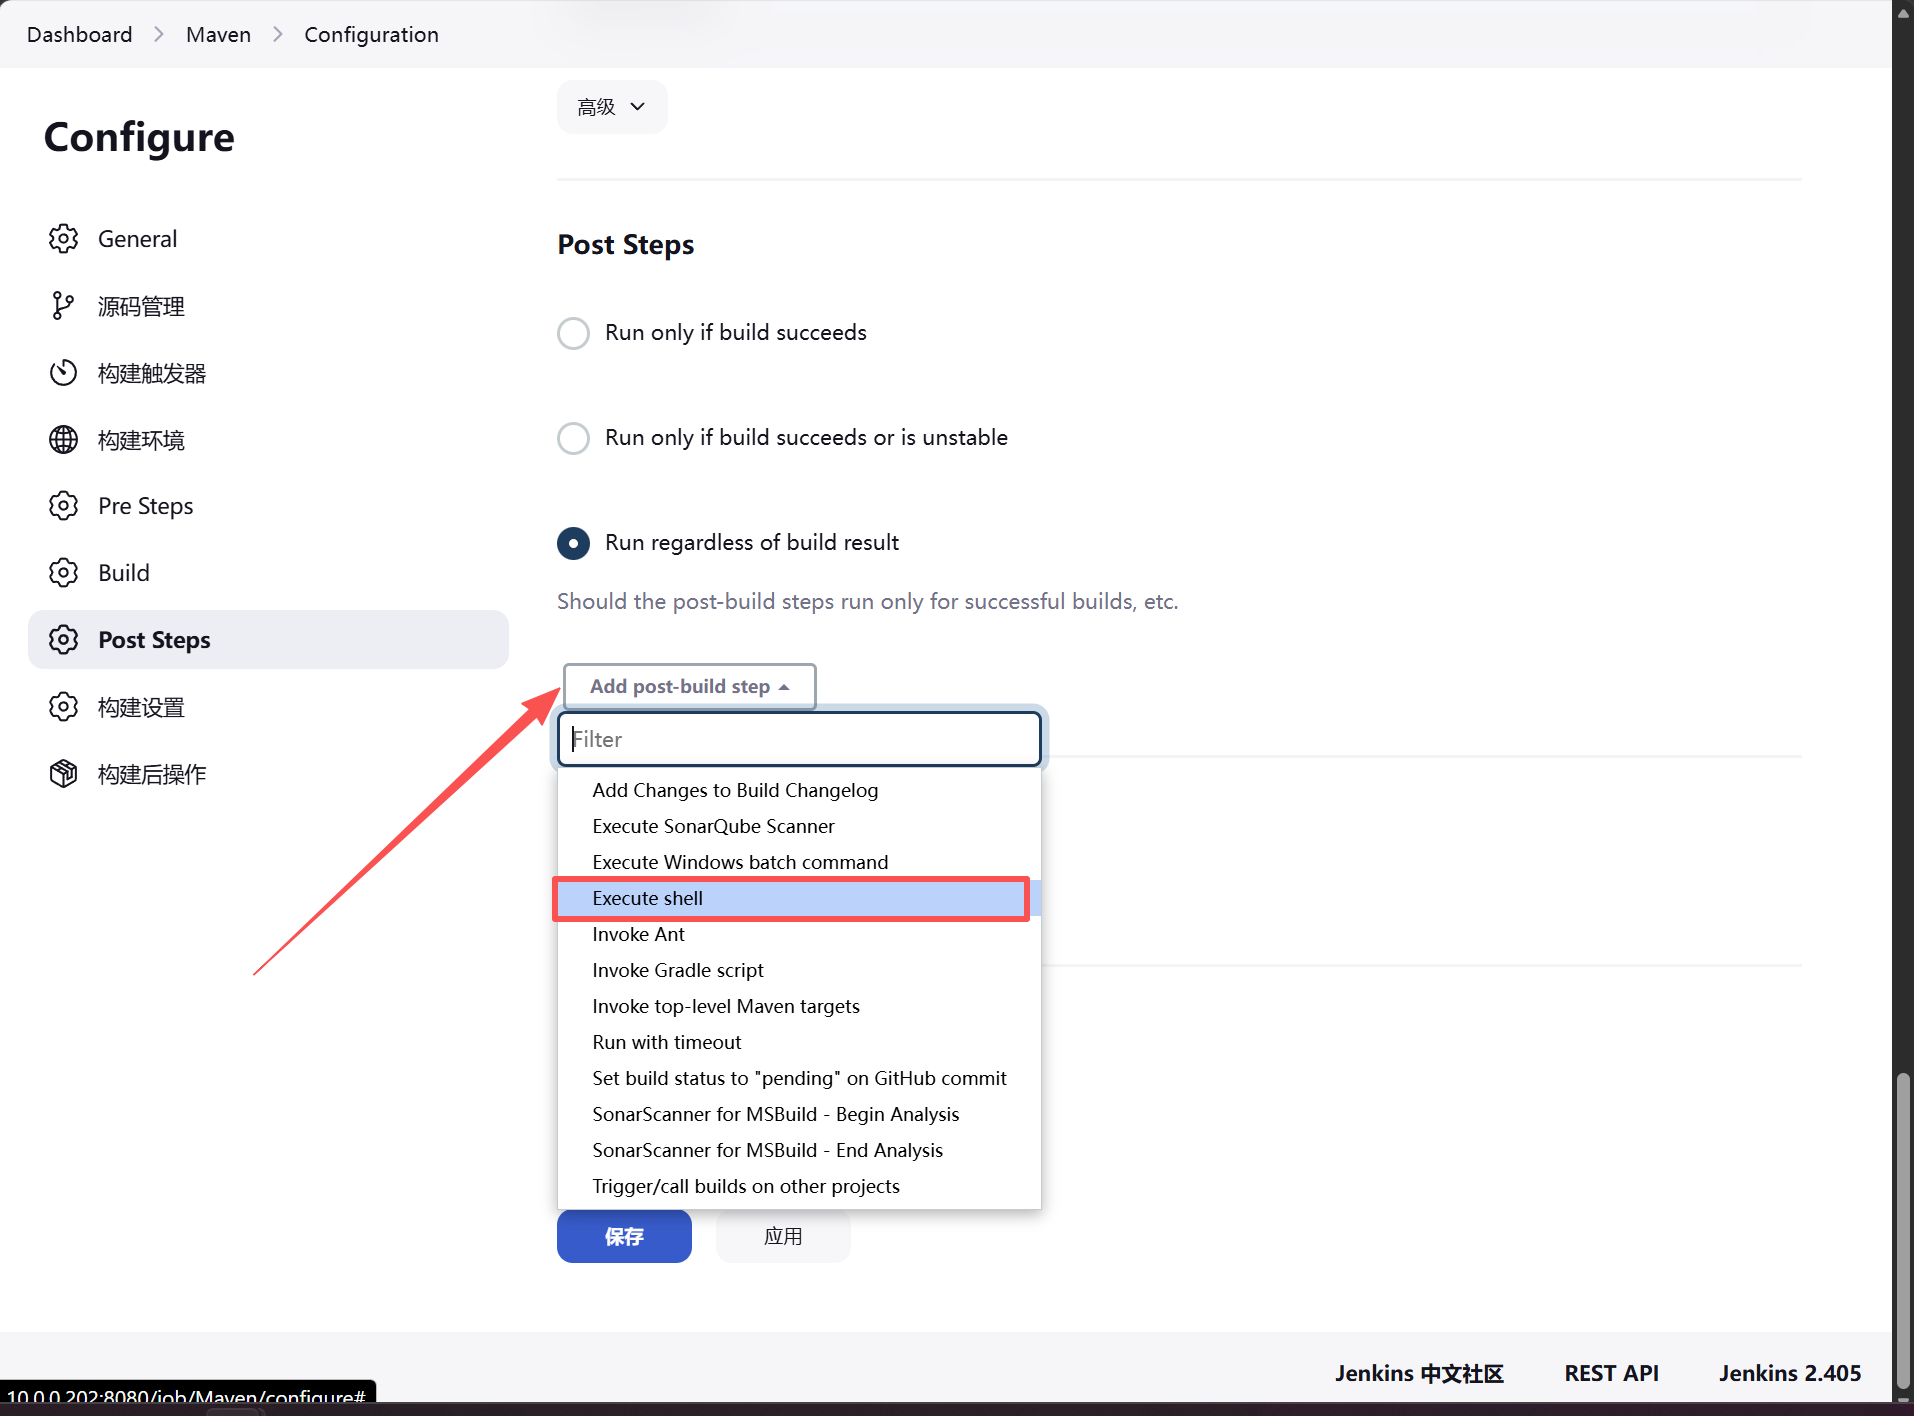
Task: Click the Post Steps gear icon
Action: (x=63, y=640)
